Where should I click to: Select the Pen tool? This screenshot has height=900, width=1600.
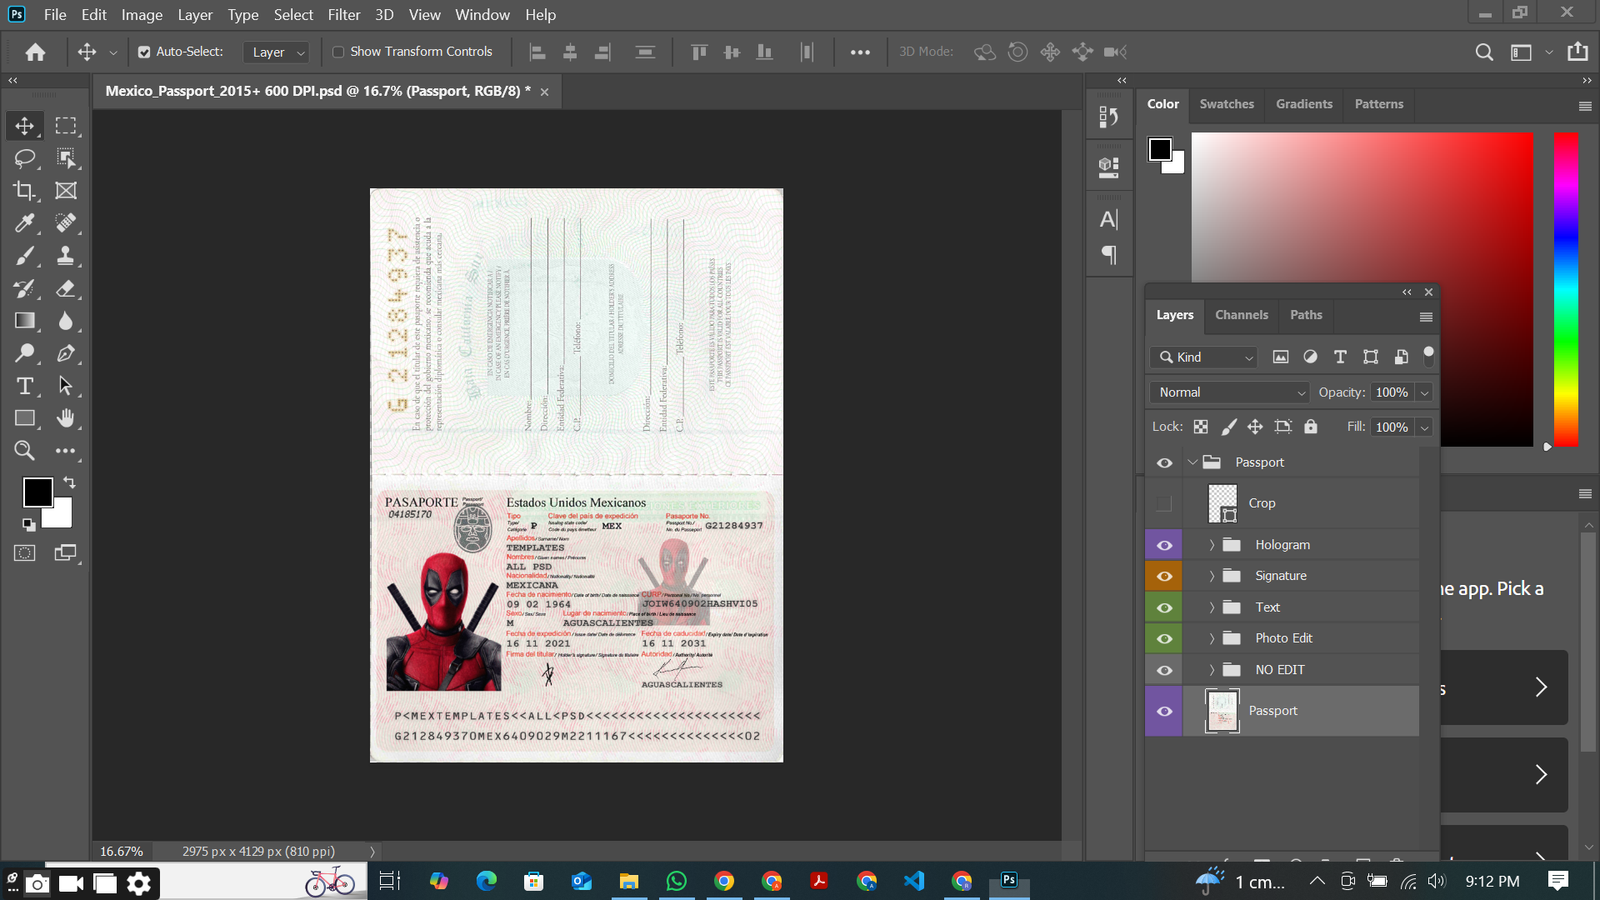(x=66, y=353)
